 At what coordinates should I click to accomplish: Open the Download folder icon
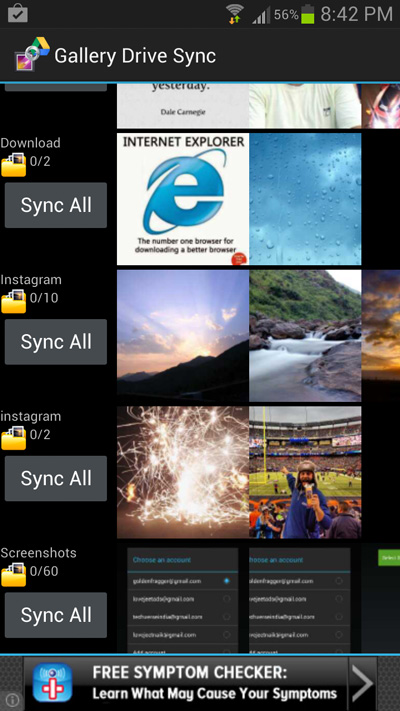tap(14, 164)
